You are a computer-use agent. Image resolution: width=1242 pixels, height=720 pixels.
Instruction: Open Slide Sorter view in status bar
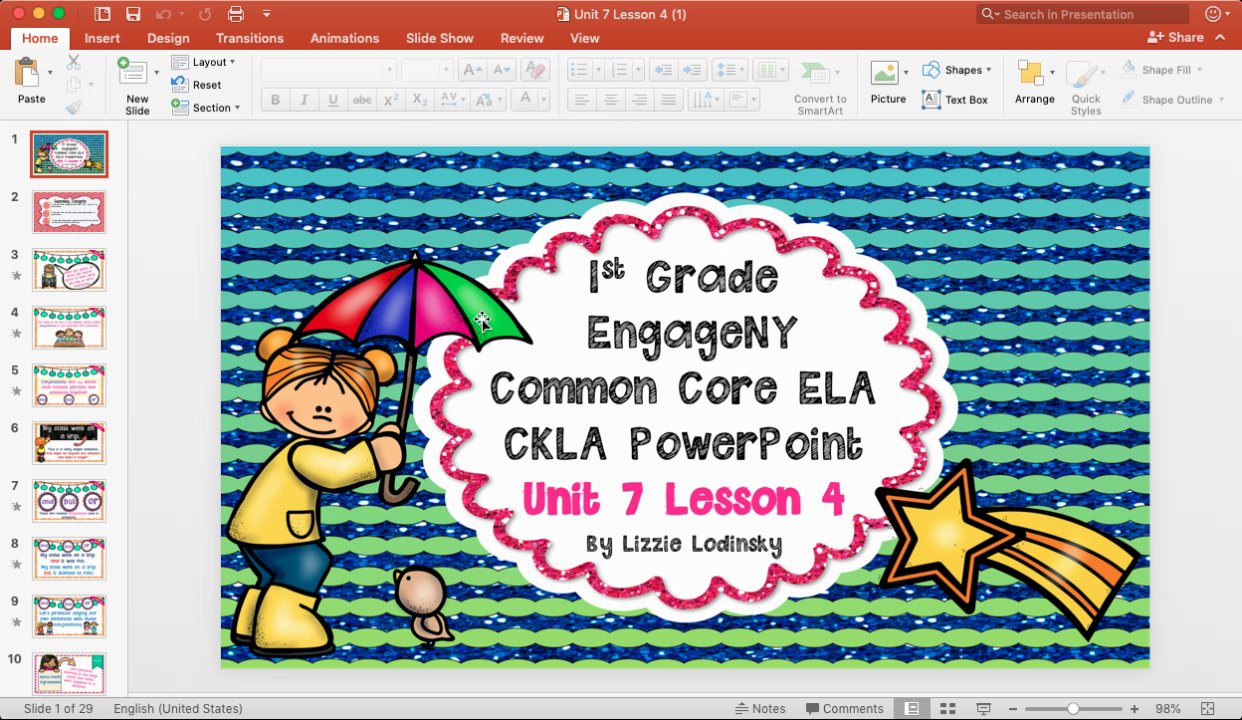tap(948, 709)
